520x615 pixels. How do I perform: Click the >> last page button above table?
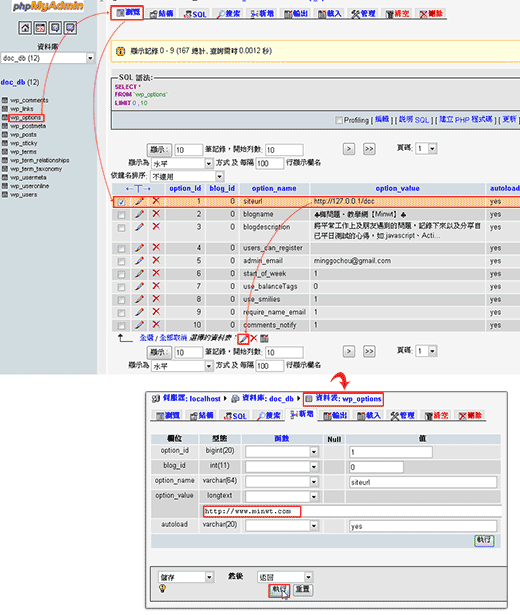(x=369, y=149)
